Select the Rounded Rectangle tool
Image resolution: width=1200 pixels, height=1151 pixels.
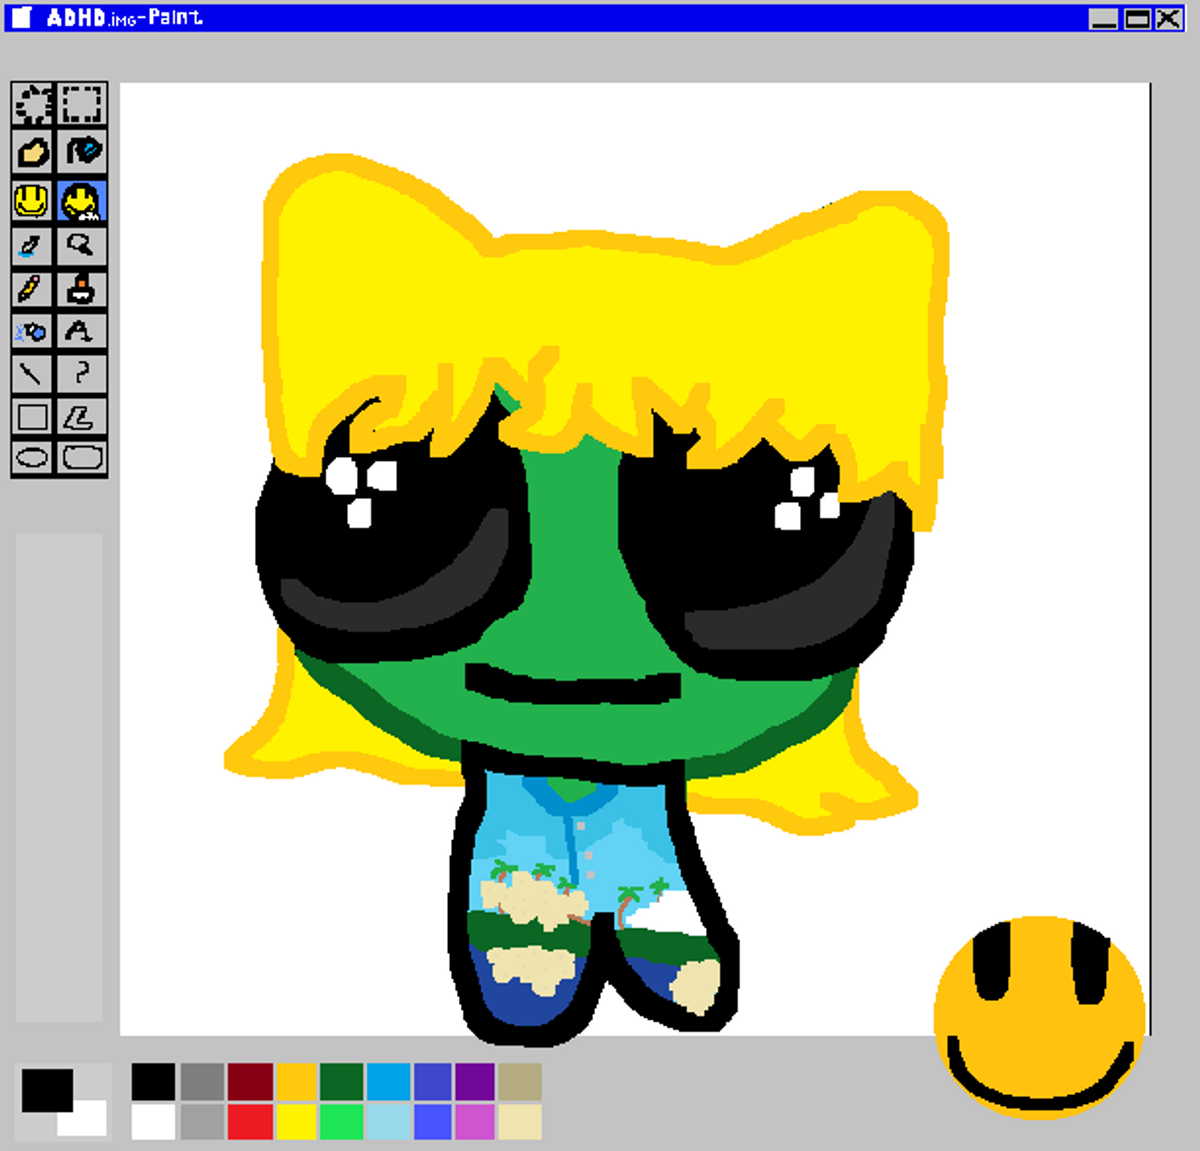click(82, 458)
